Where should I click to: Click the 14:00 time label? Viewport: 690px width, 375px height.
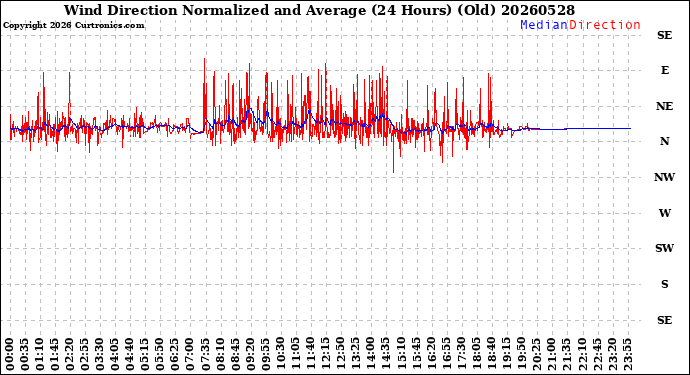(371, 354)
